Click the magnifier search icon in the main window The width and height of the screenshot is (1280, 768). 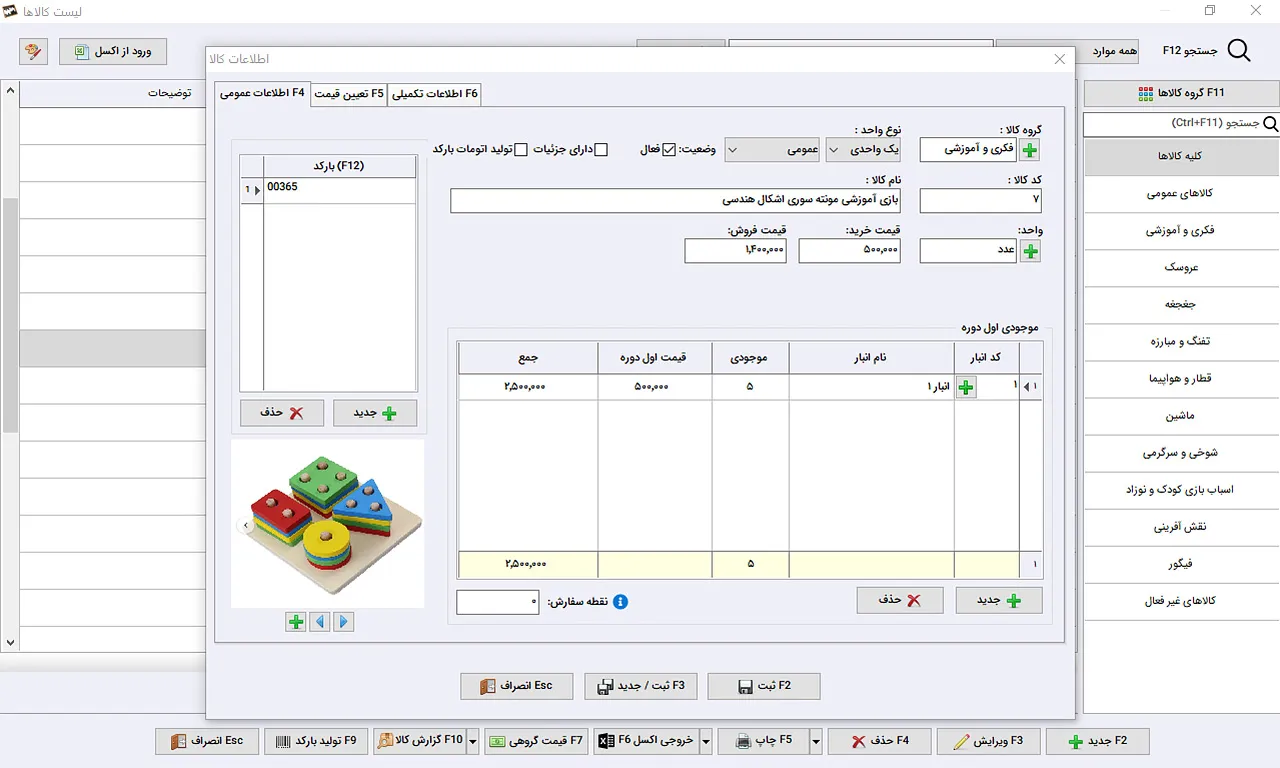pos(1238,51)
